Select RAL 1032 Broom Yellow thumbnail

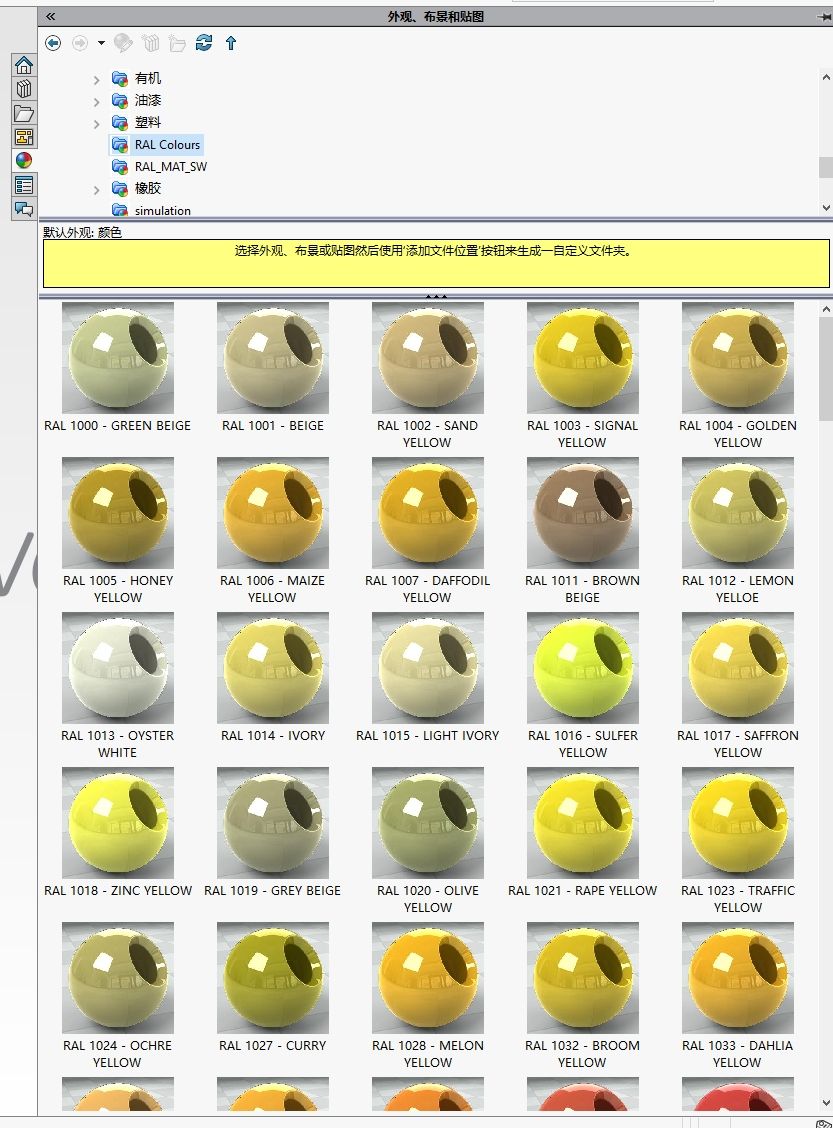tap(583, 978)
